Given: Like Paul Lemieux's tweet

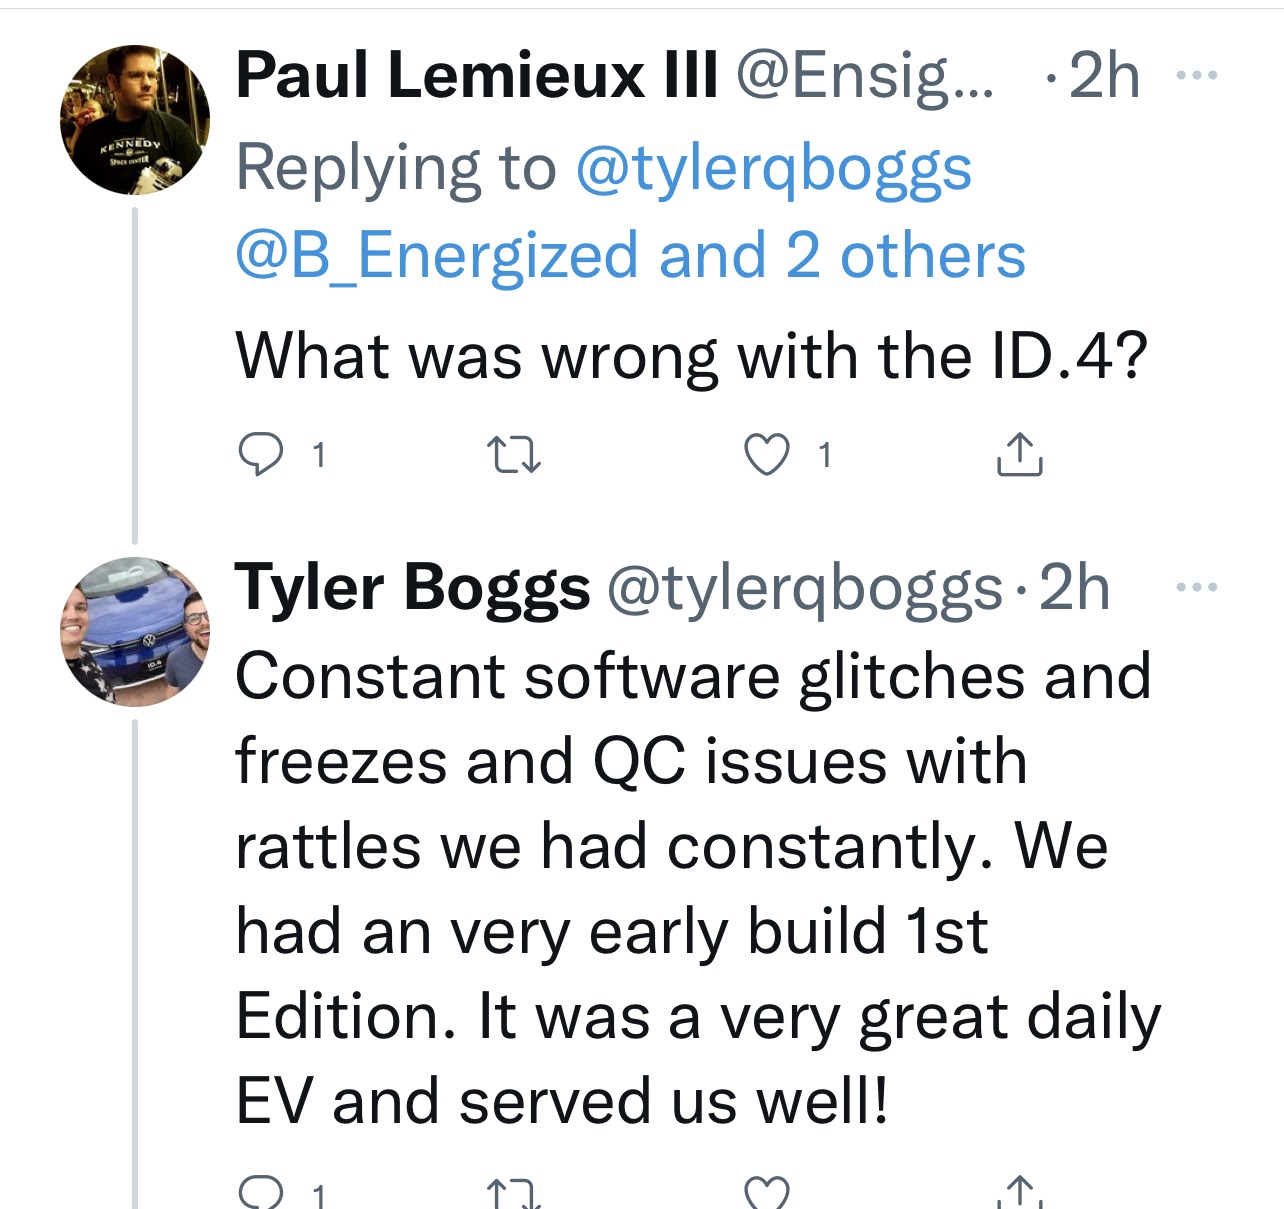Looking at the screenshot, I should point(767,456).
